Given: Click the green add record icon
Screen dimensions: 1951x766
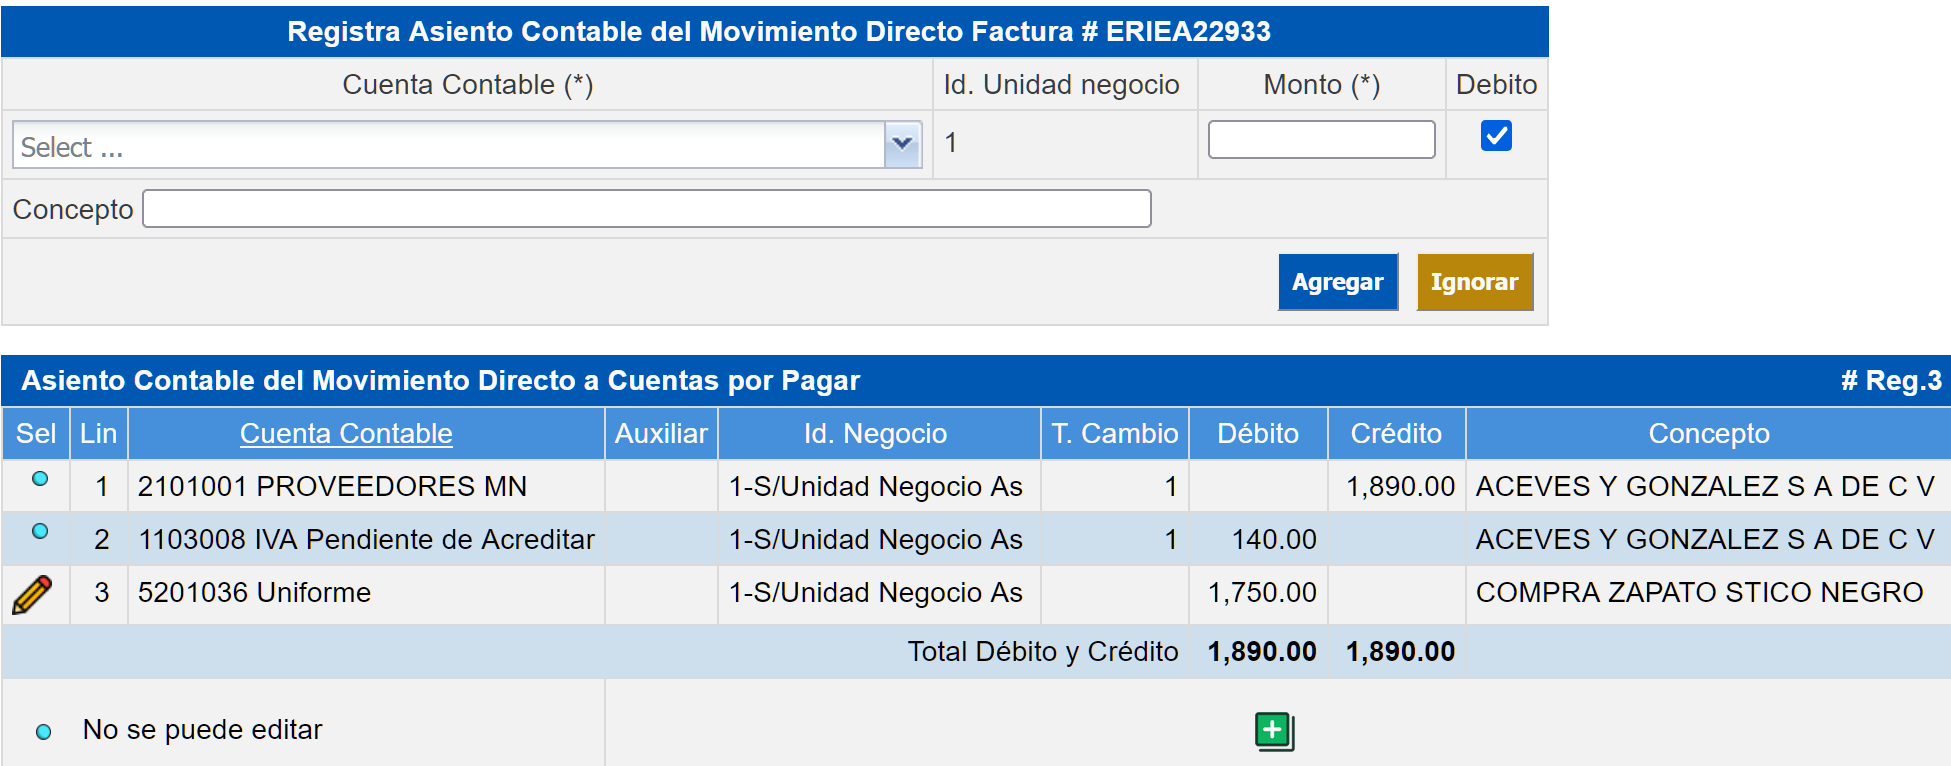Looking at the screenshot, I should pos(1274,731).
